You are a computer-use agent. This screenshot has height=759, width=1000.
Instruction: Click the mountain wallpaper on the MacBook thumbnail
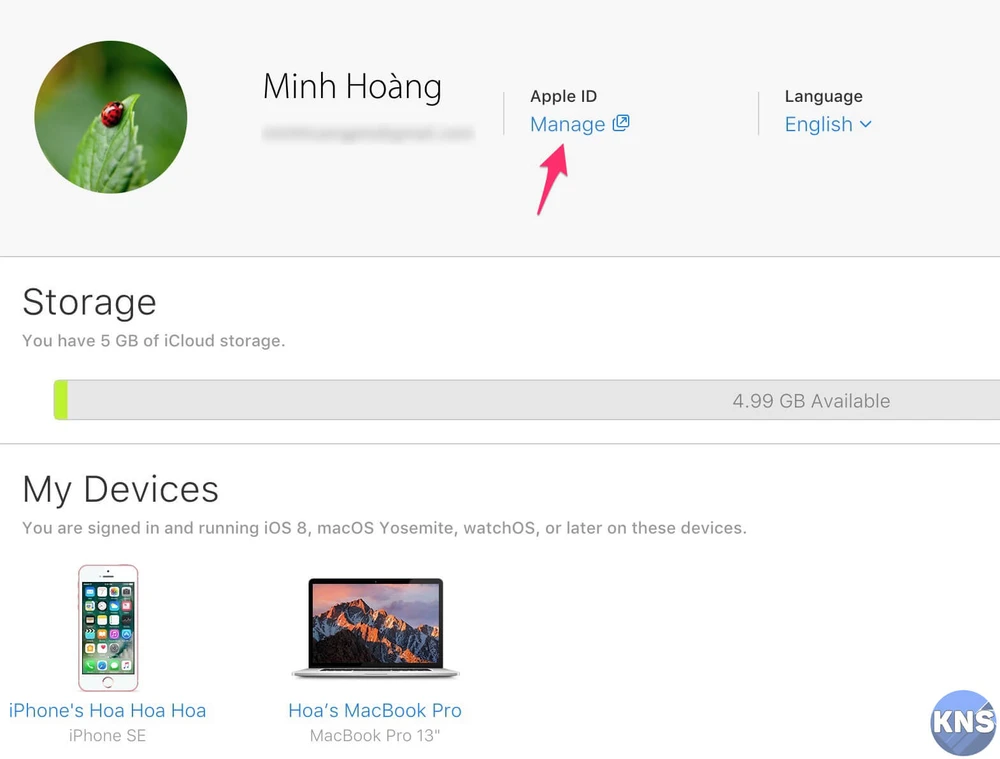(375, 620)
